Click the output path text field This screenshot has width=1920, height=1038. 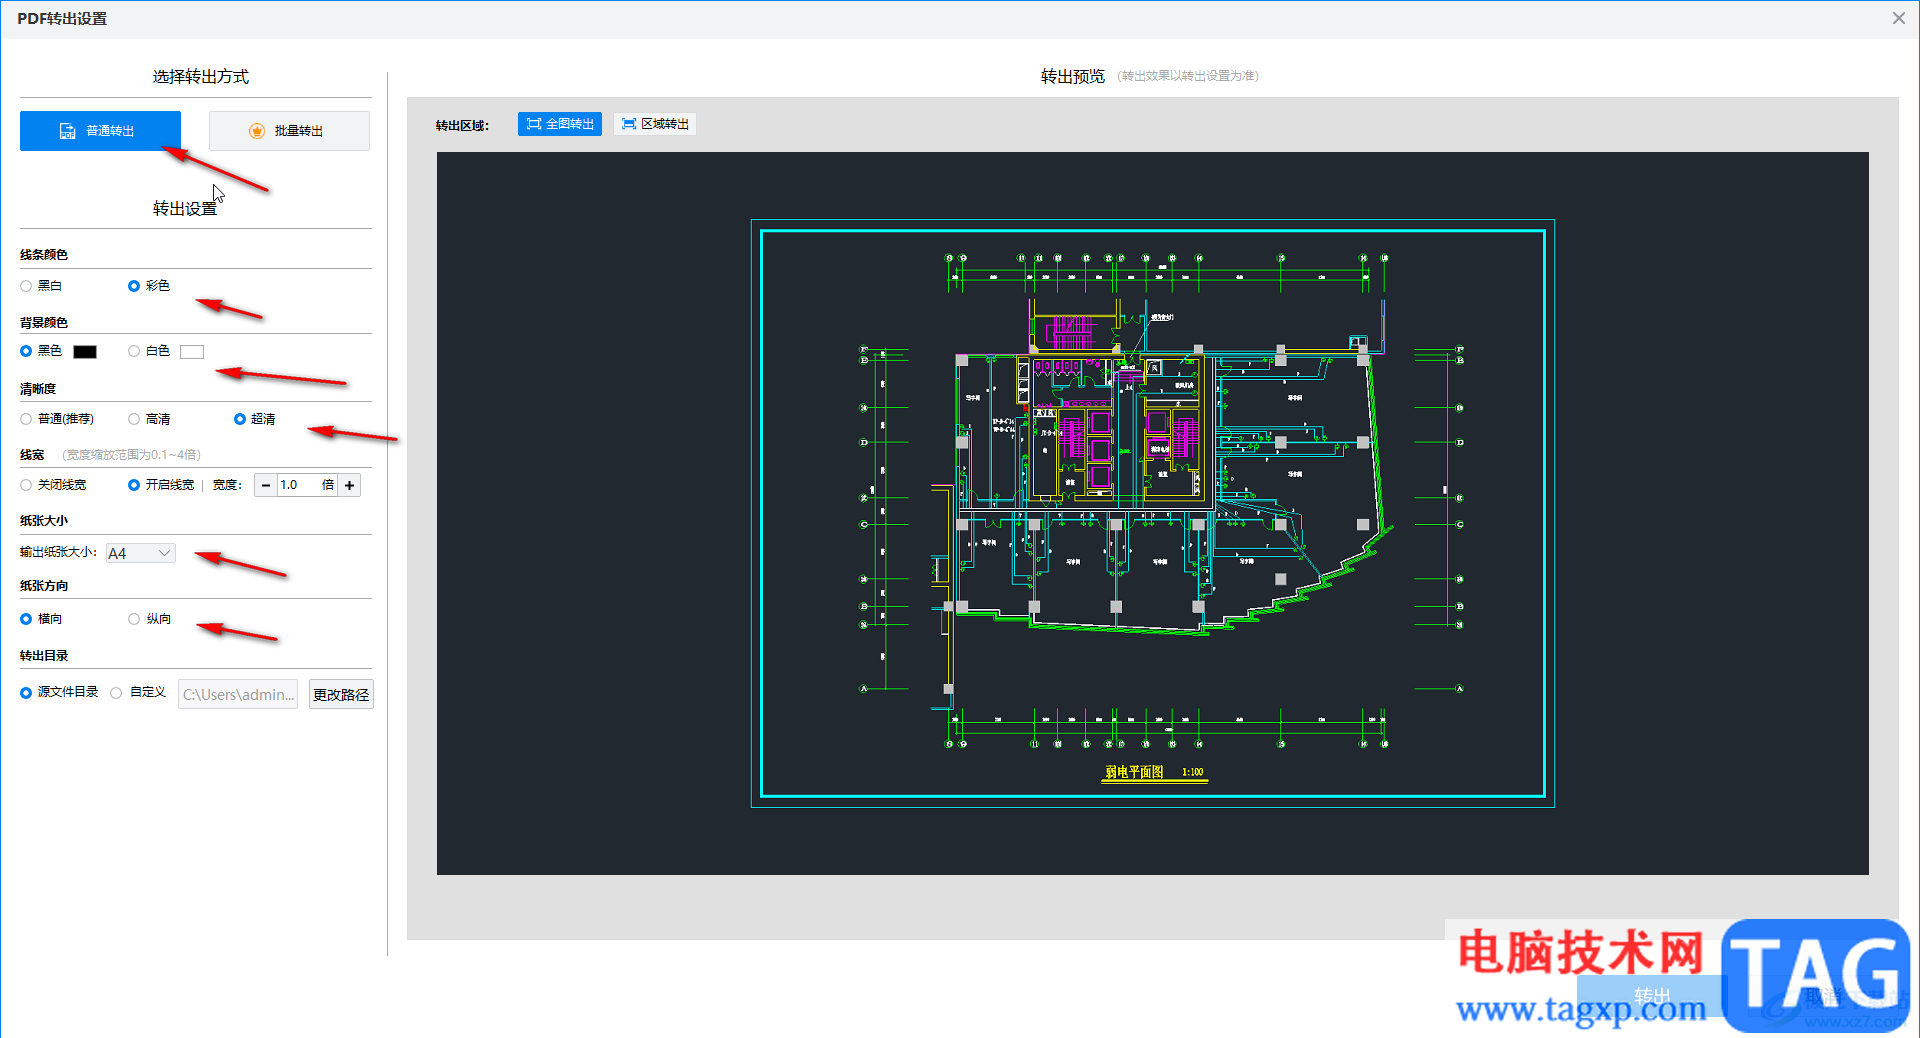pos(238,694)
